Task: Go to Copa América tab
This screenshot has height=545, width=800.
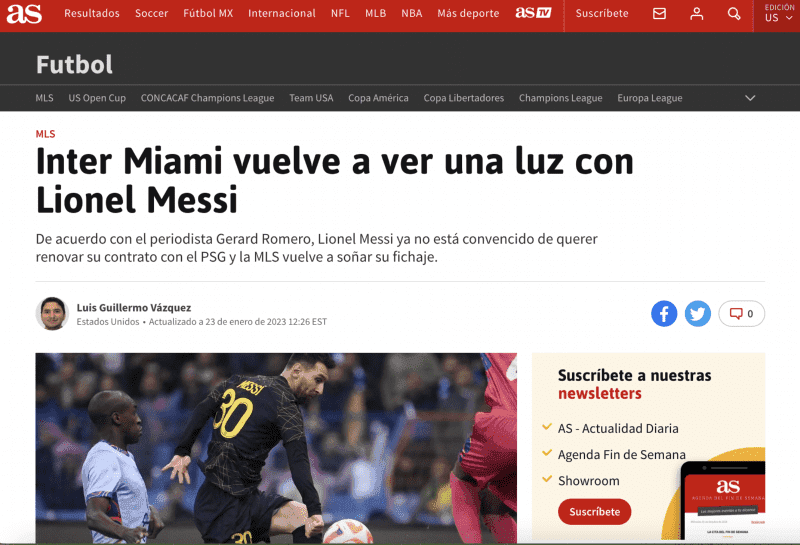Action: [x=378, y=98]
